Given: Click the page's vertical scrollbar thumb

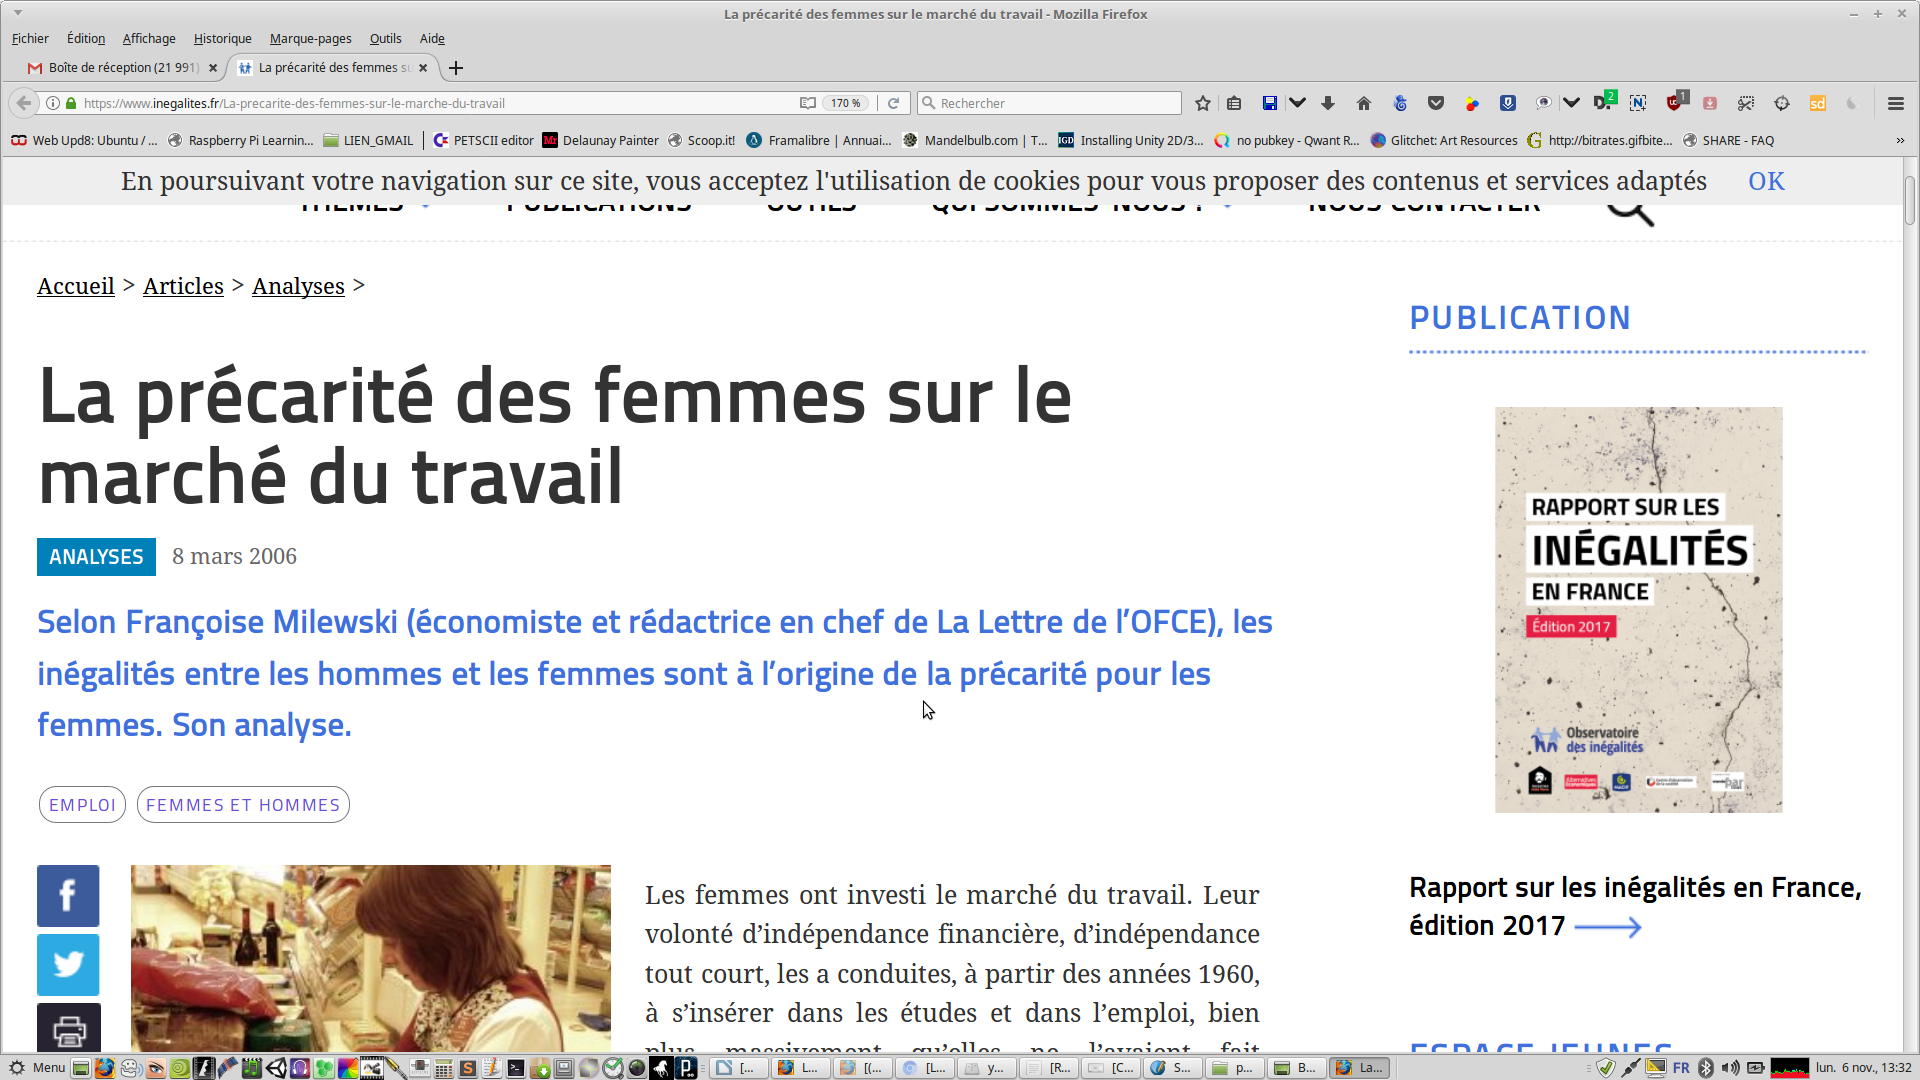Looking at the screenshot, I should (x=1909, y=200).
